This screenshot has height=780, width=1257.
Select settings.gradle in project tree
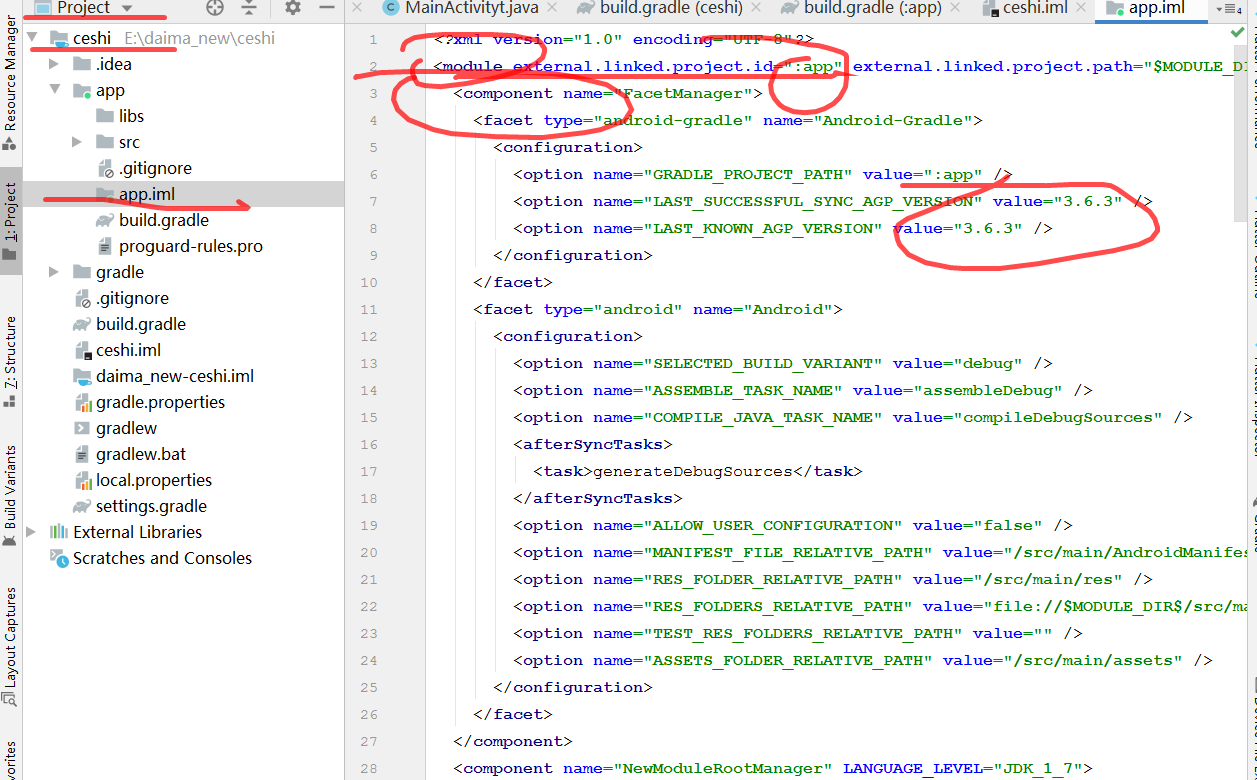coord(151,506)
